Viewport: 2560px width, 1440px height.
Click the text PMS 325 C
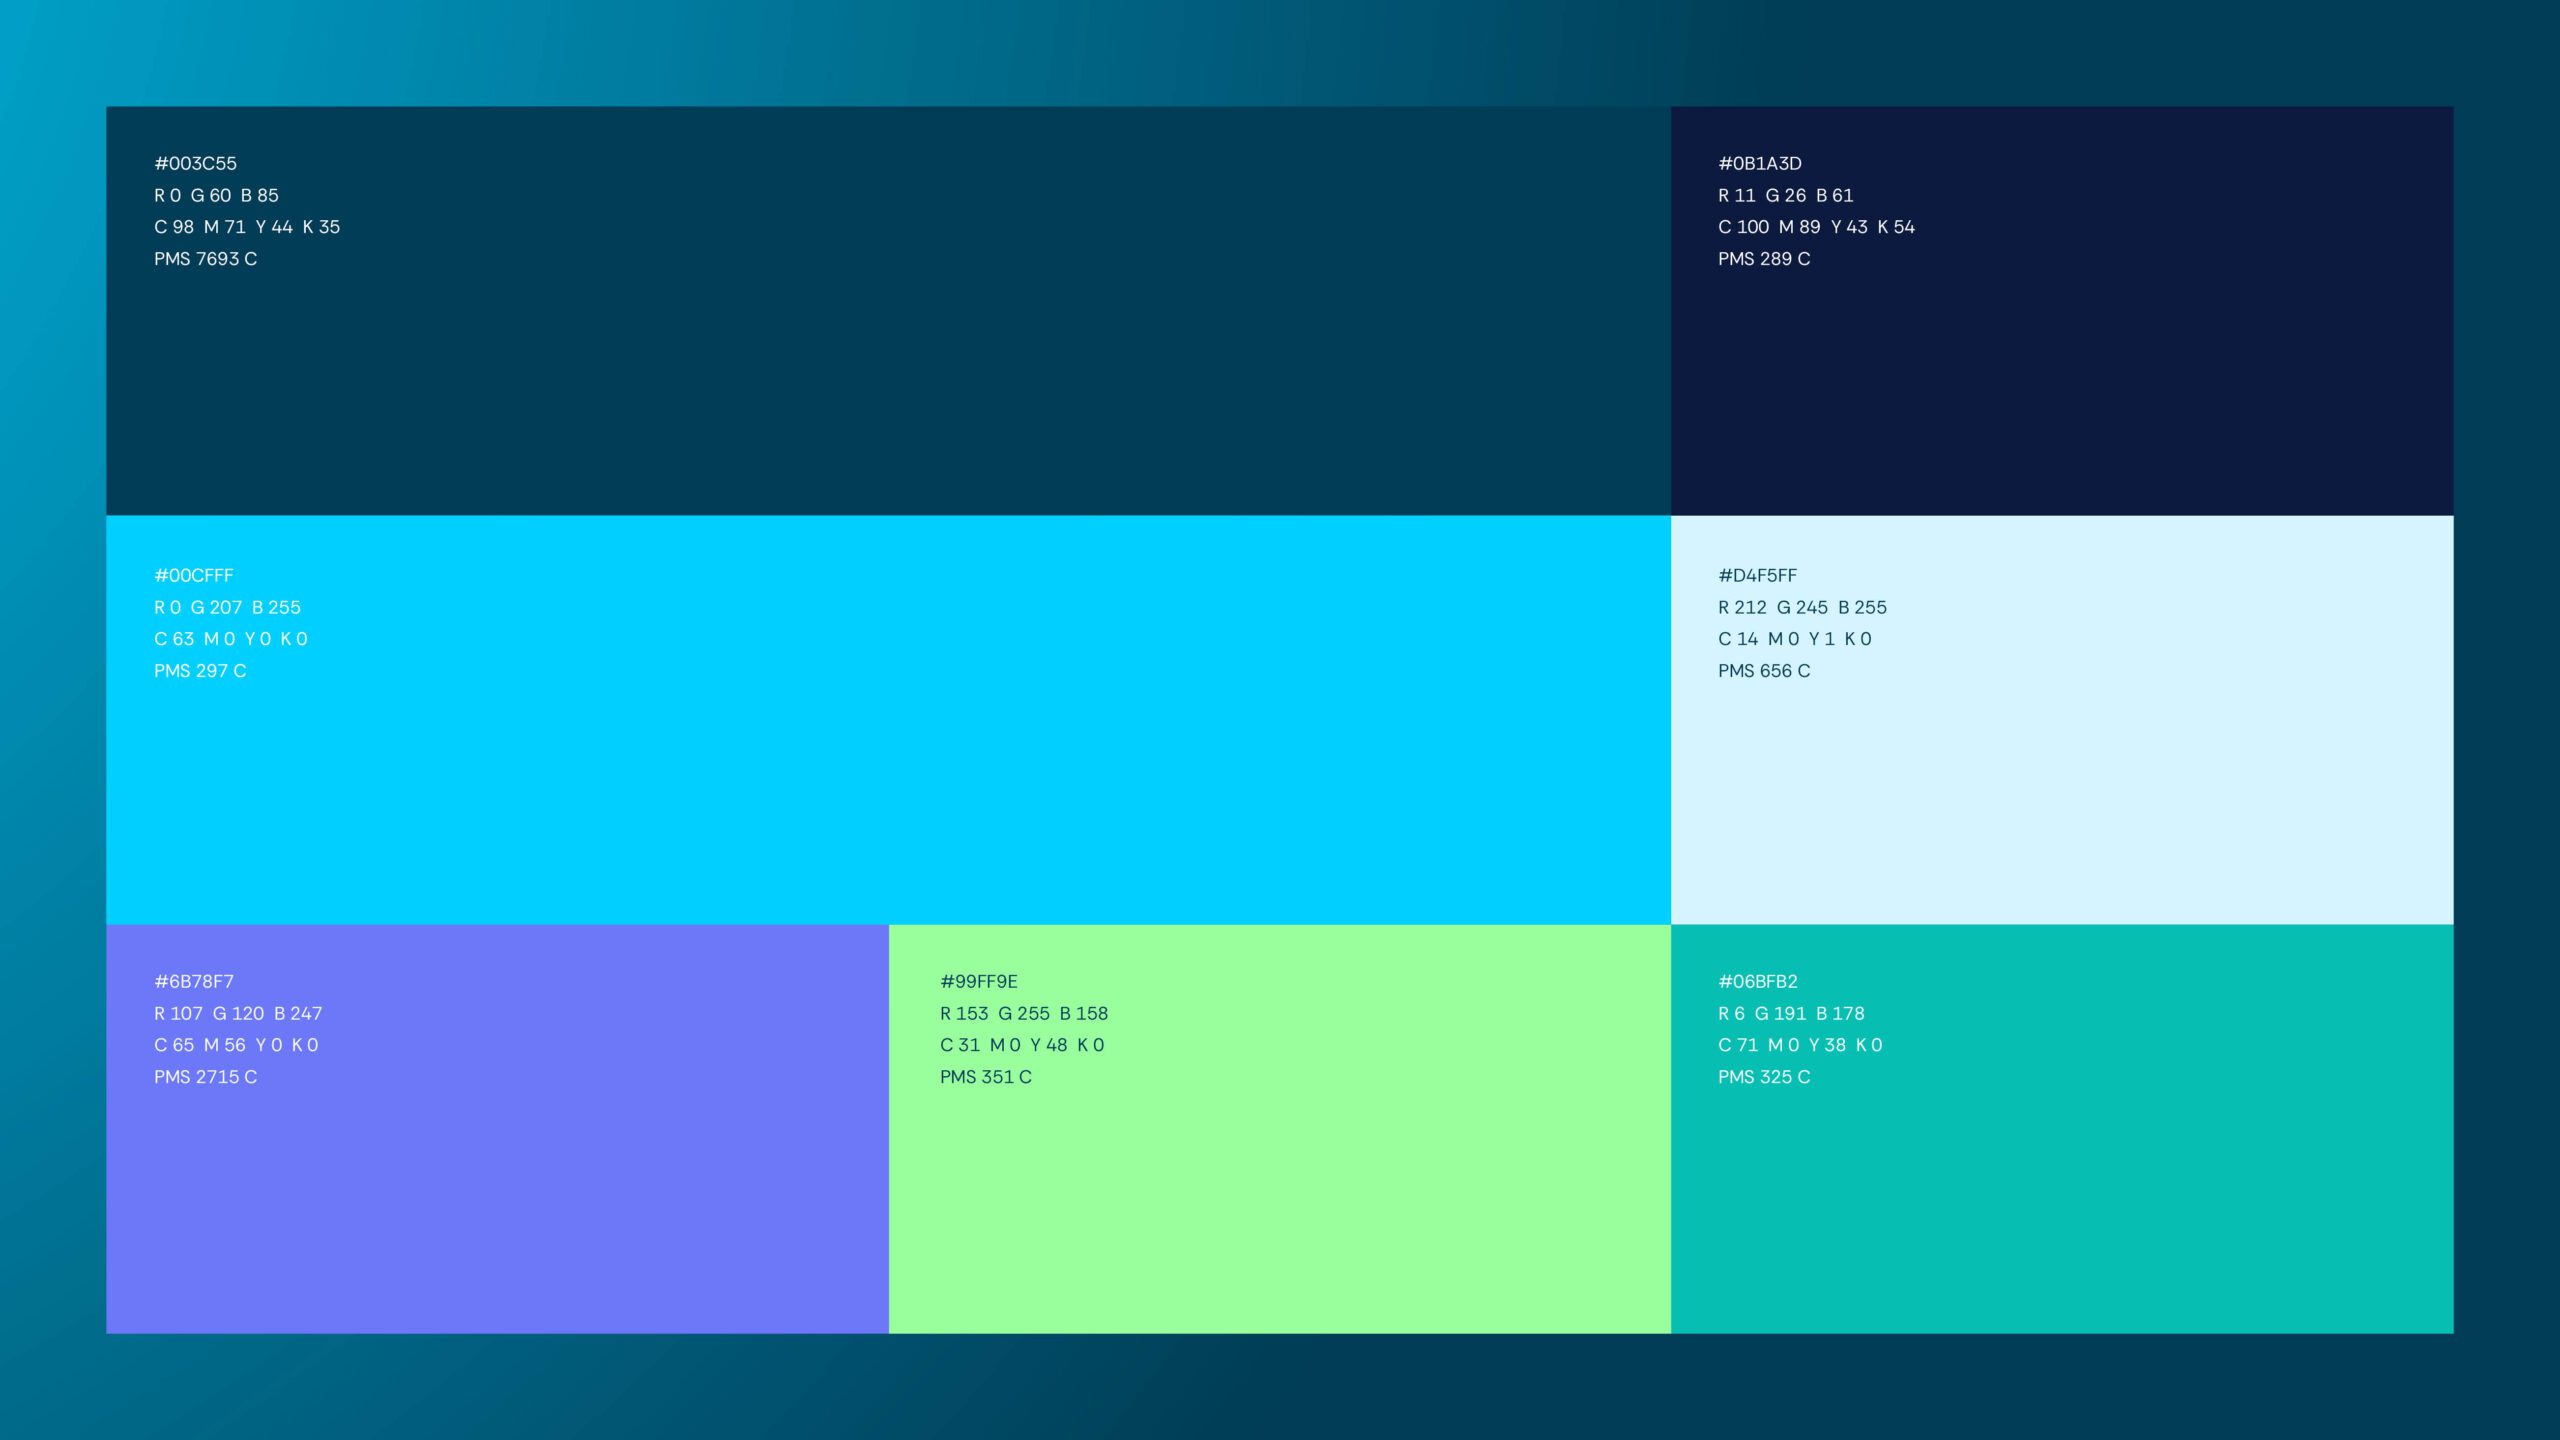coord(1764,1077)
